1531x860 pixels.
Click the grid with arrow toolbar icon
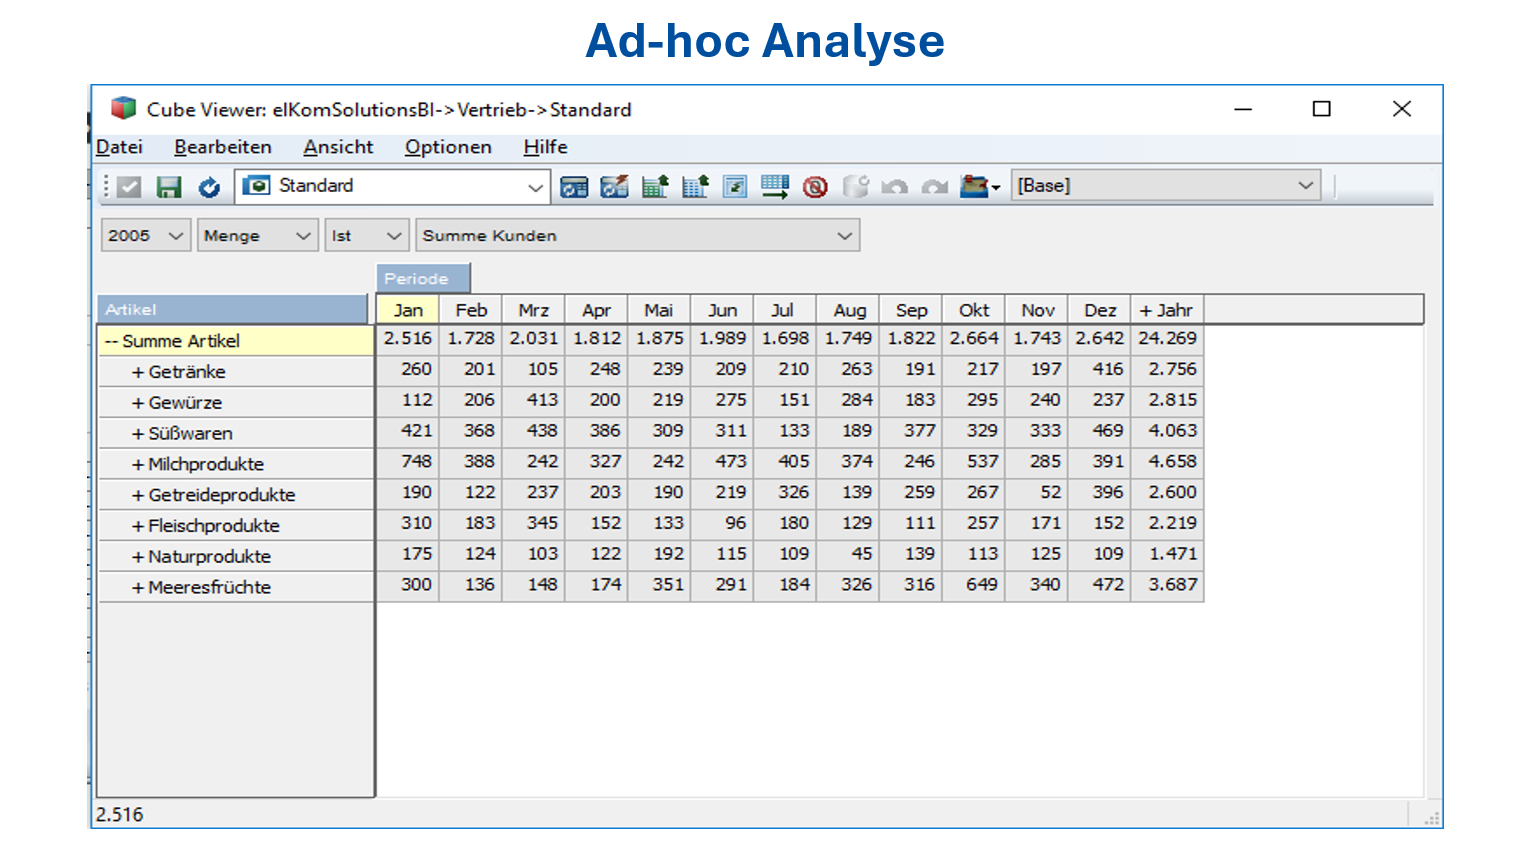(x=775, y=187)
